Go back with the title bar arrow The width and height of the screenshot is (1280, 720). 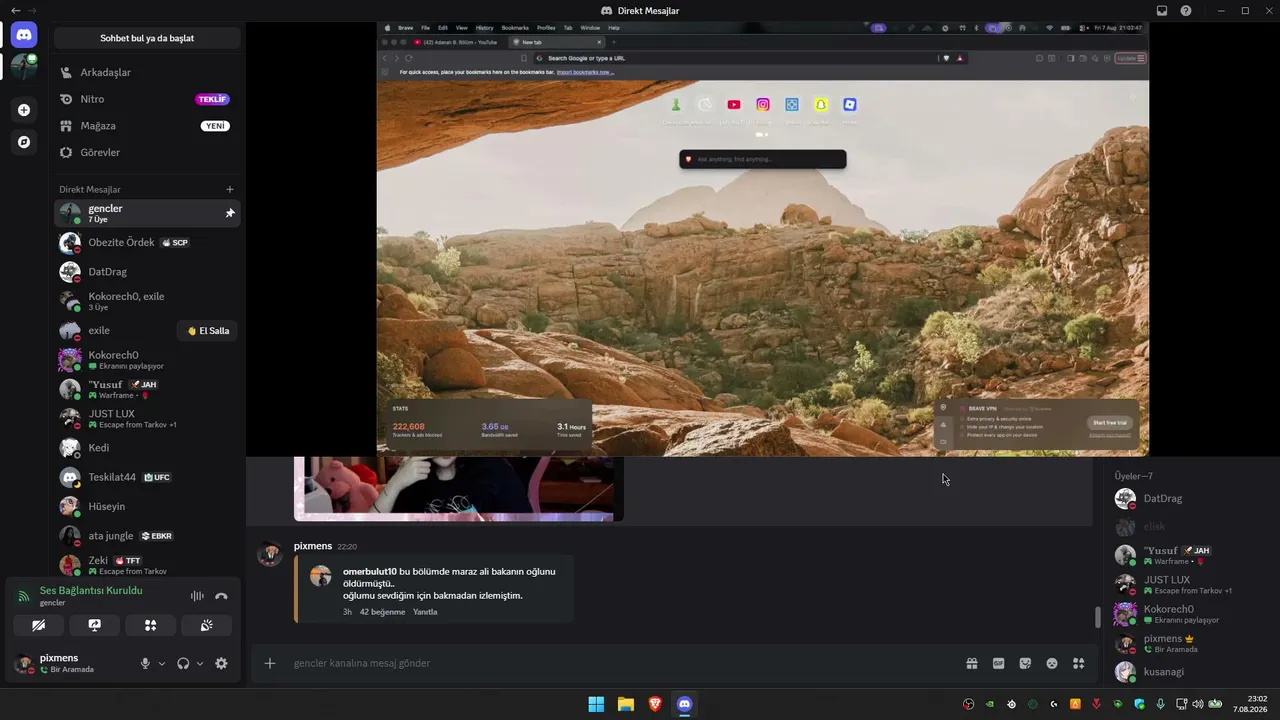click(x=15, y=11)
